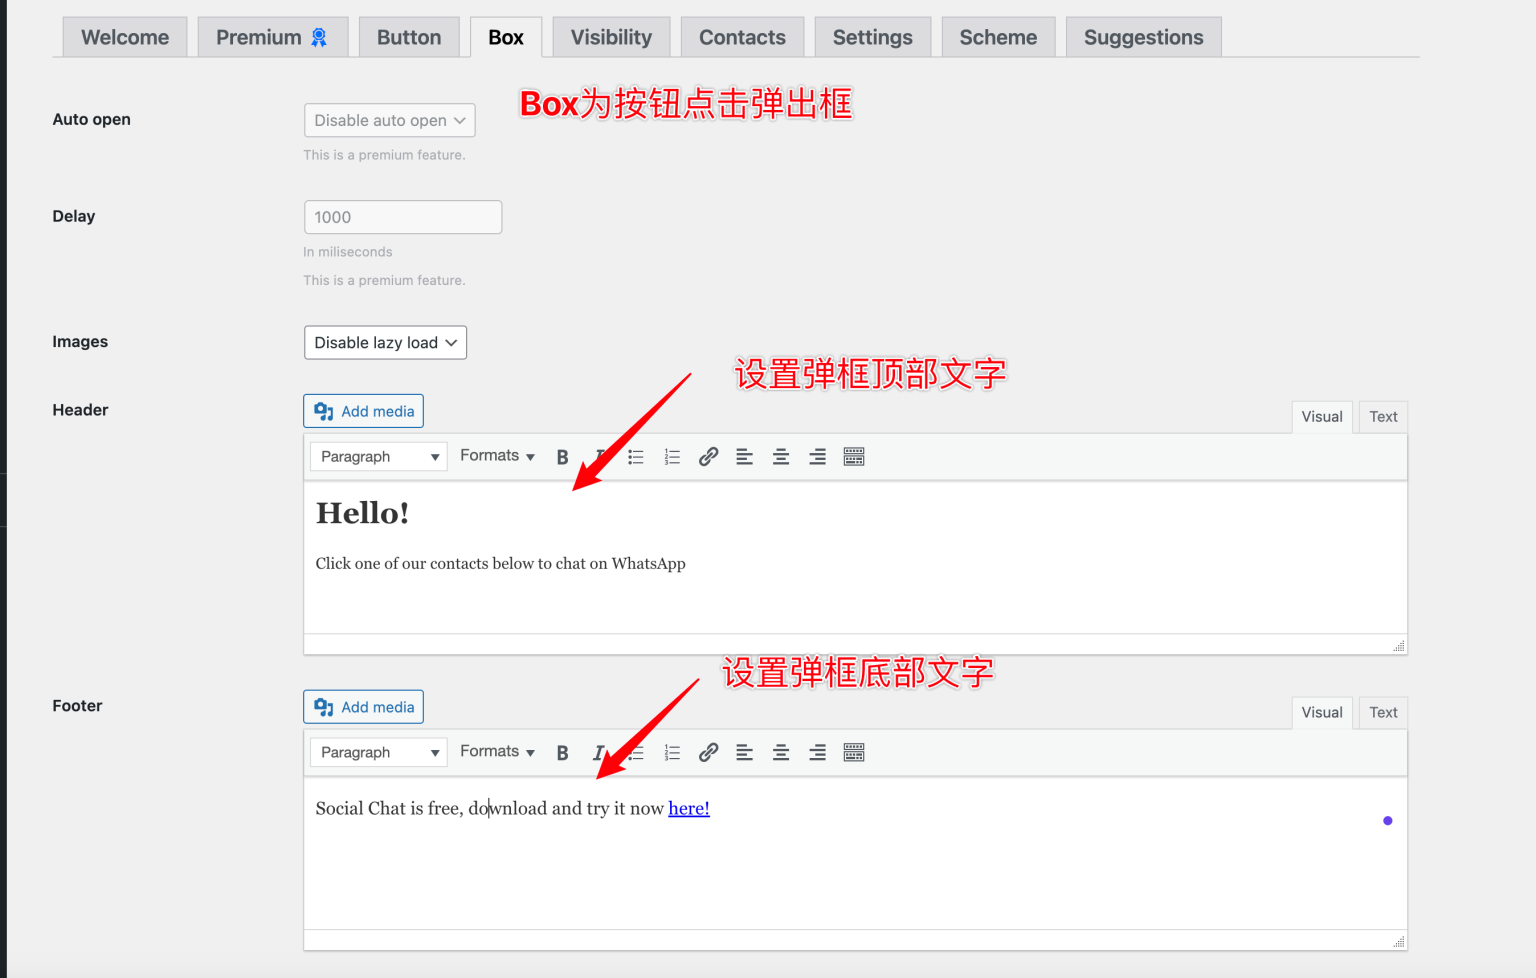Switch to the Contacts tab

[742, 36]
